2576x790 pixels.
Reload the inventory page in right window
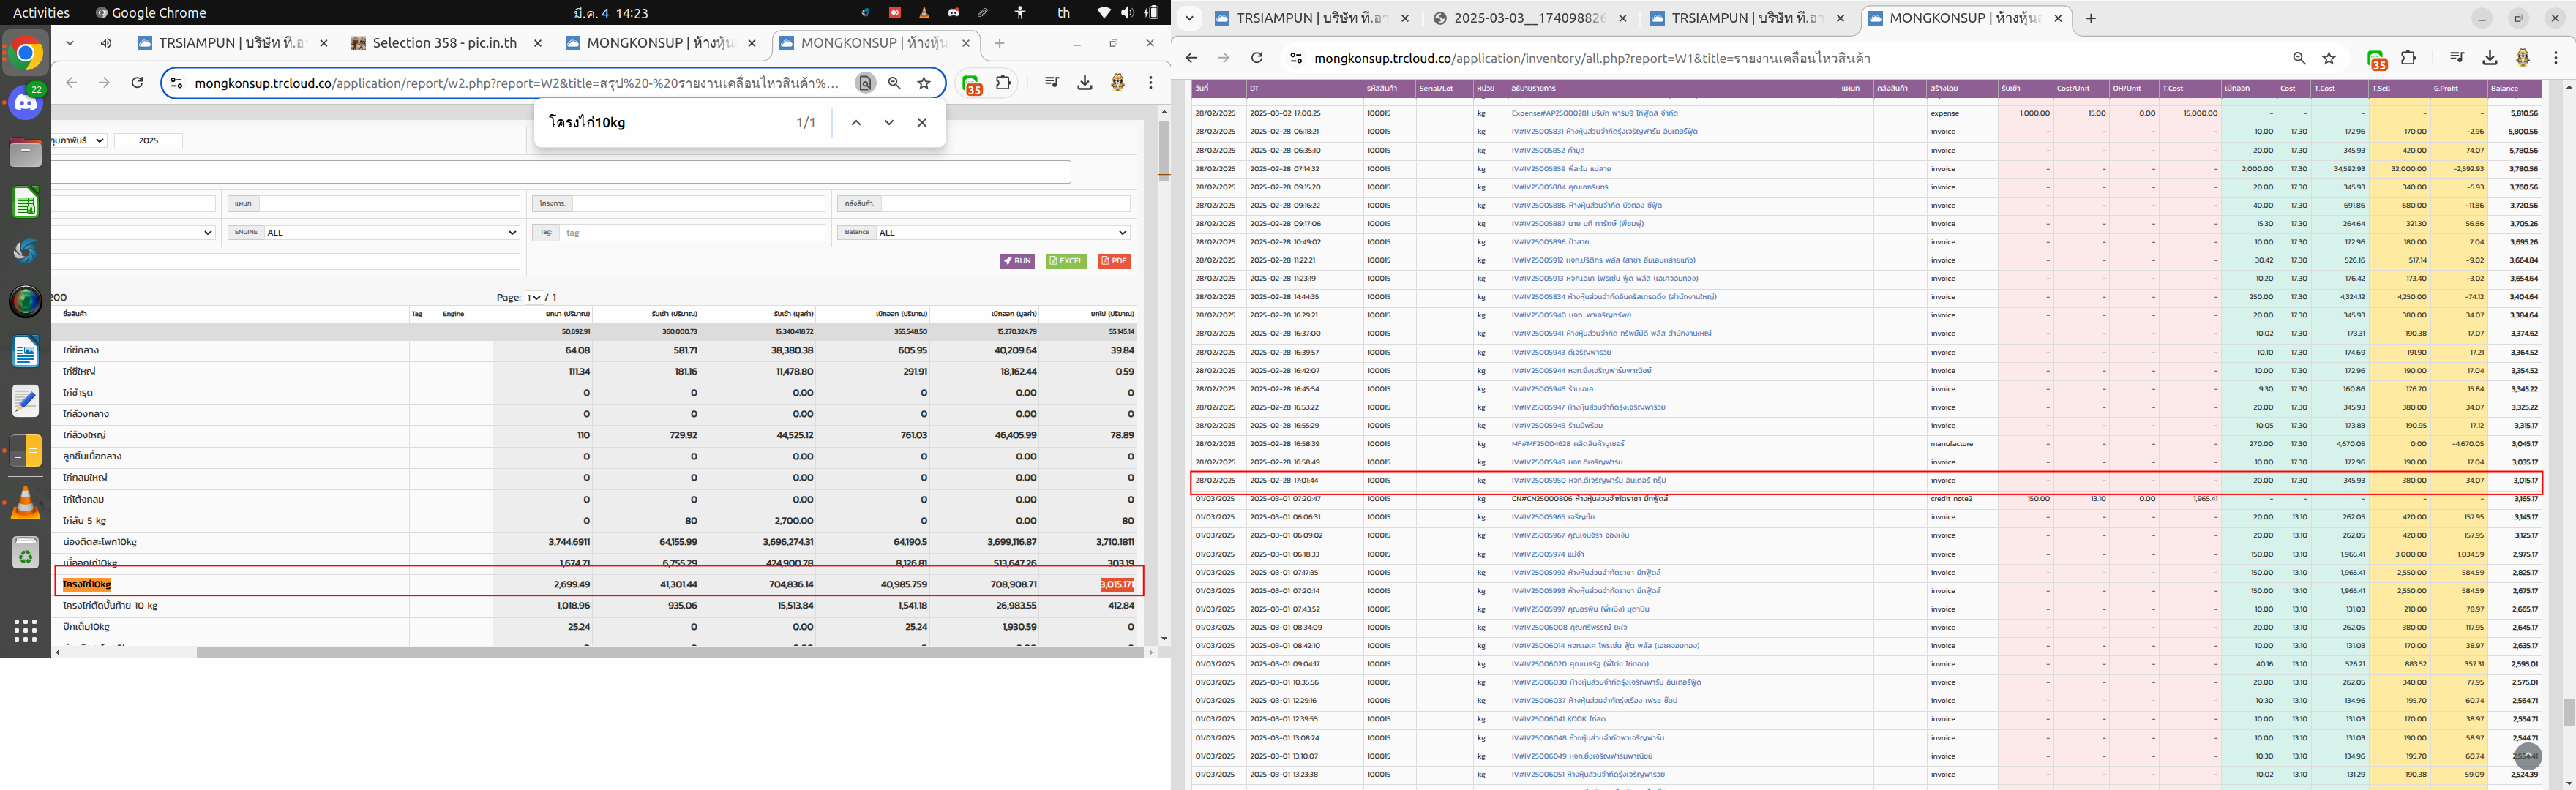(x=1257, y=58)
